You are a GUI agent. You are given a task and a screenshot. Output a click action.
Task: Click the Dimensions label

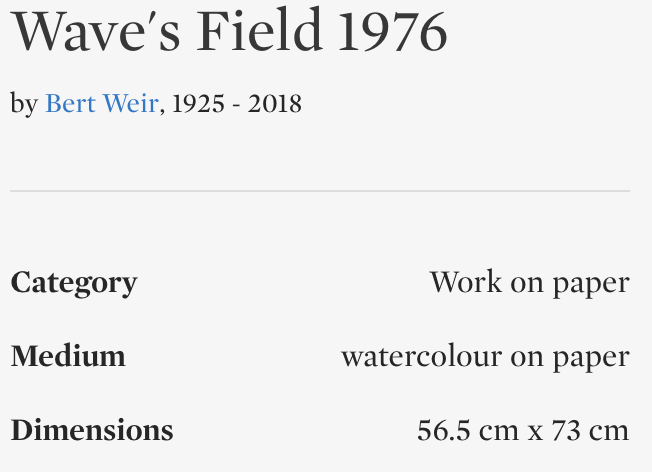coord(91,431)
